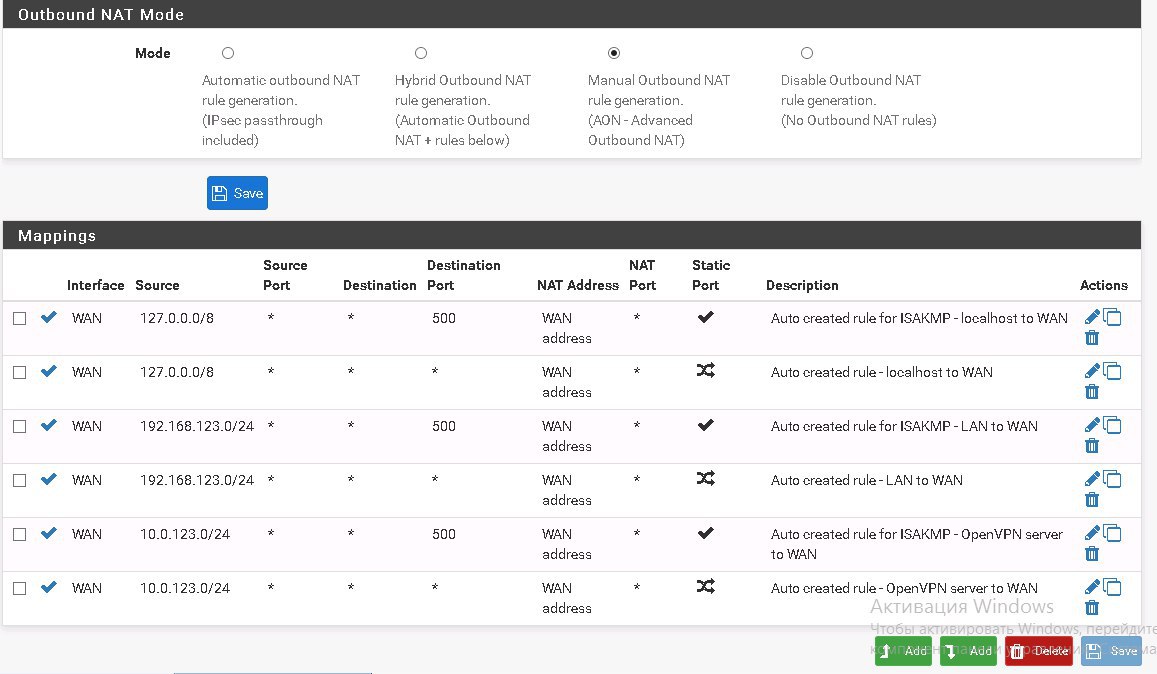Click source 10.0.123.0/24 in the 'OpenVPN server to WAN' row
The width and height of the screenshot is (1157, 674).
point(185,588)
